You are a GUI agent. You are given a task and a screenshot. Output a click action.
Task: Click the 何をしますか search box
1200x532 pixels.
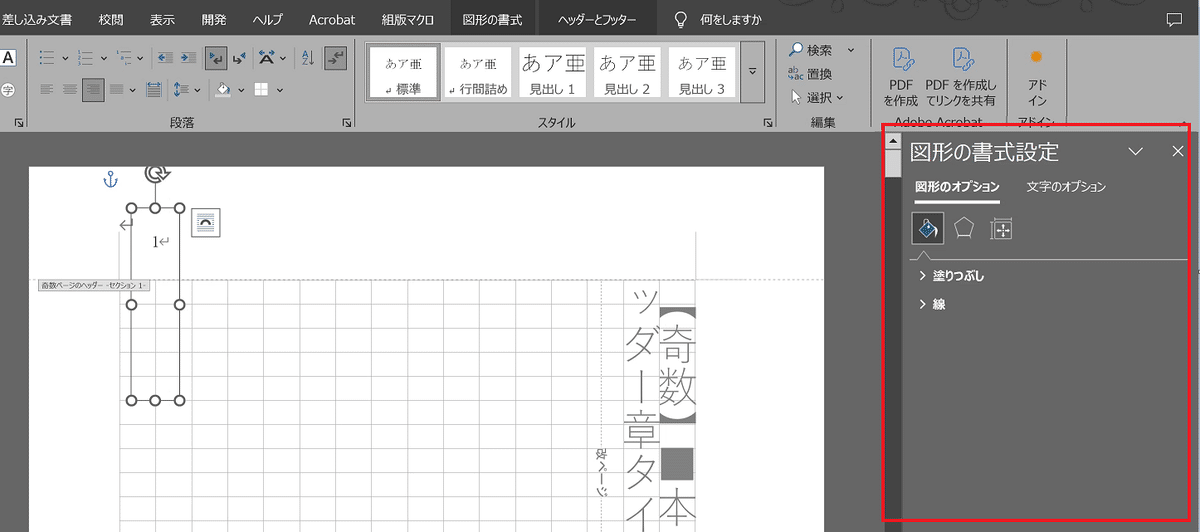point(716,19)
